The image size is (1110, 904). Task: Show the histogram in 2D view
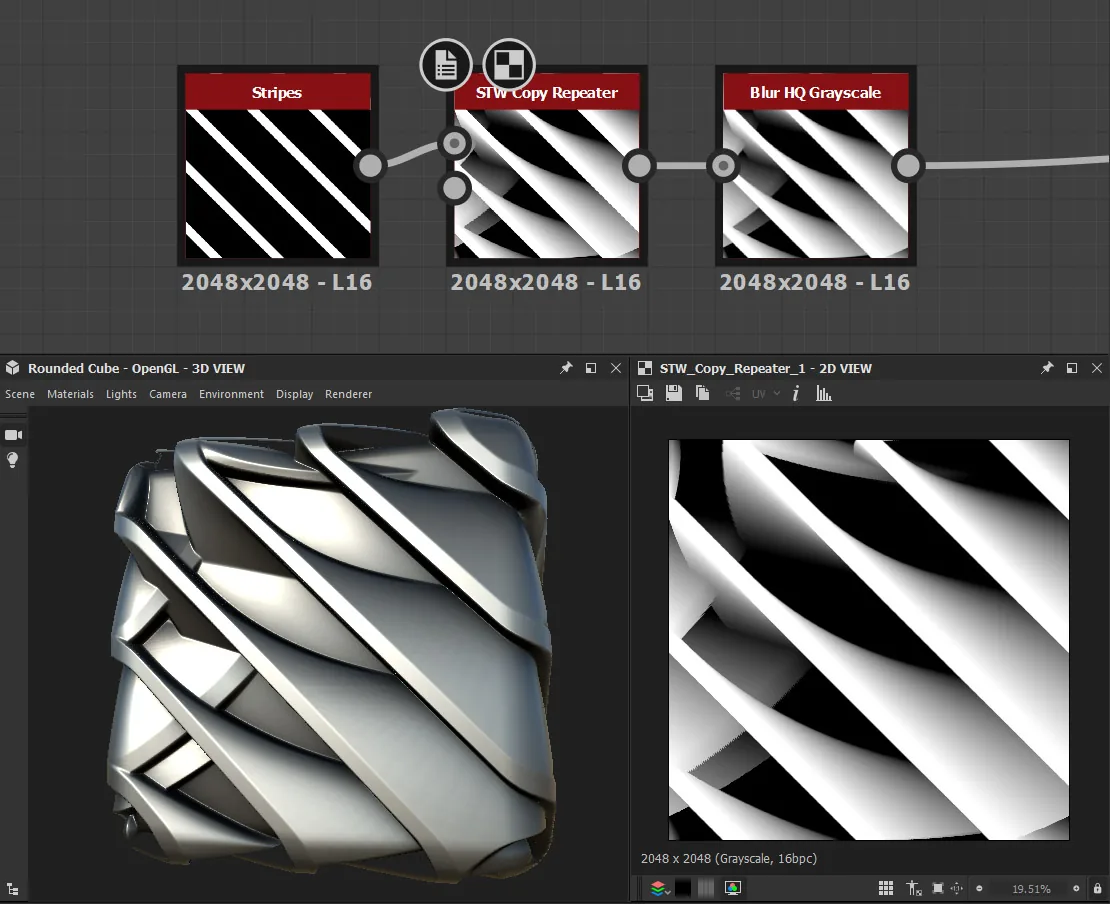[823, 394]
